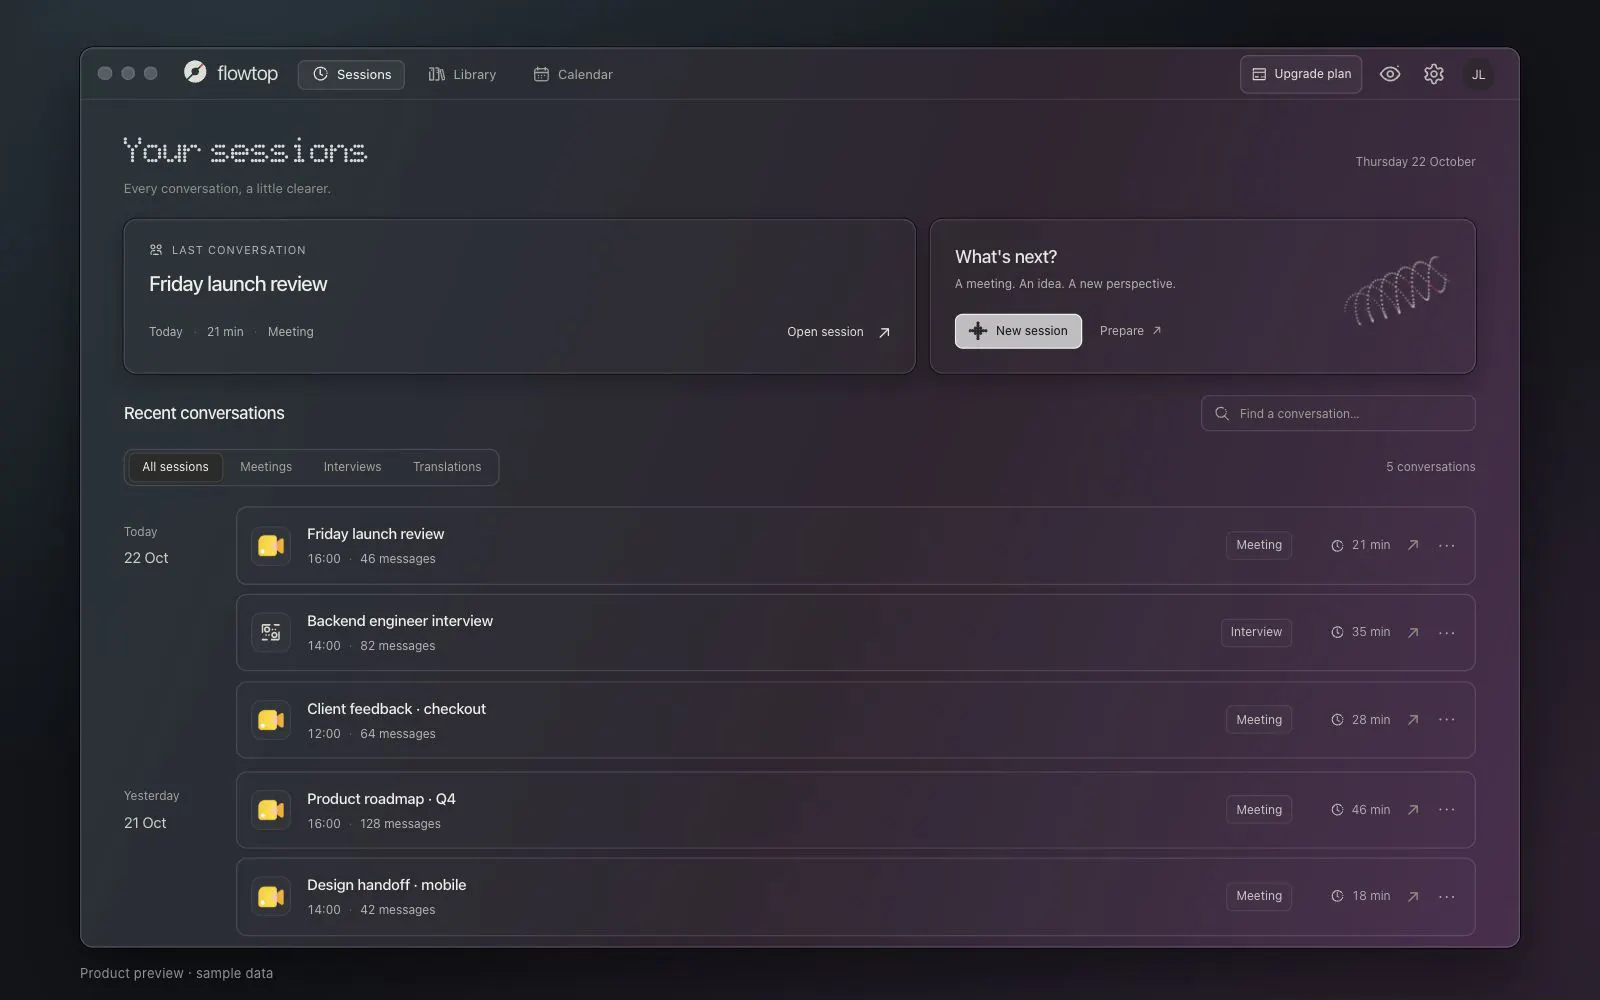Filter by Translations
This screenshot has height=1000, width=1600.
447,467
